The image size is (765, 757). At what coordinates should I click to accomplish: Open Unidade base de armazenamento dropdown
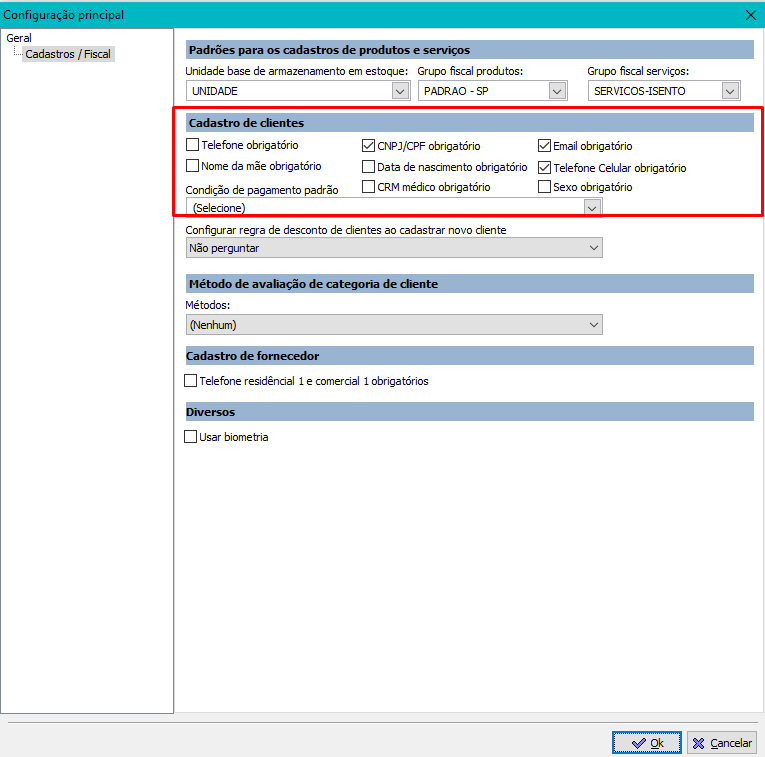[x=400, y=91]
